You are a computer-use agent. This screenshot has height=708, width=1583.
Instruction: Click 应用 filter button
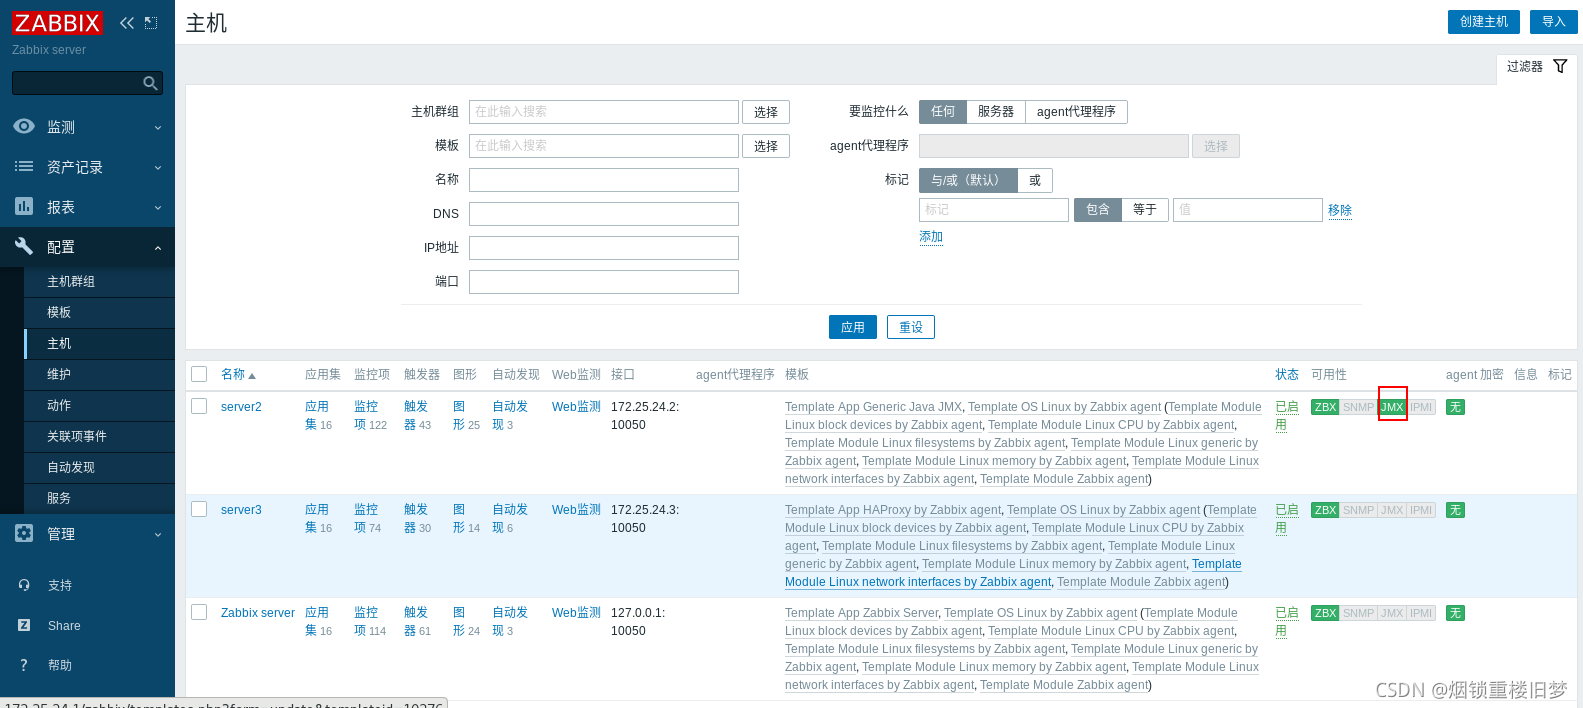(x=853, y=327)
